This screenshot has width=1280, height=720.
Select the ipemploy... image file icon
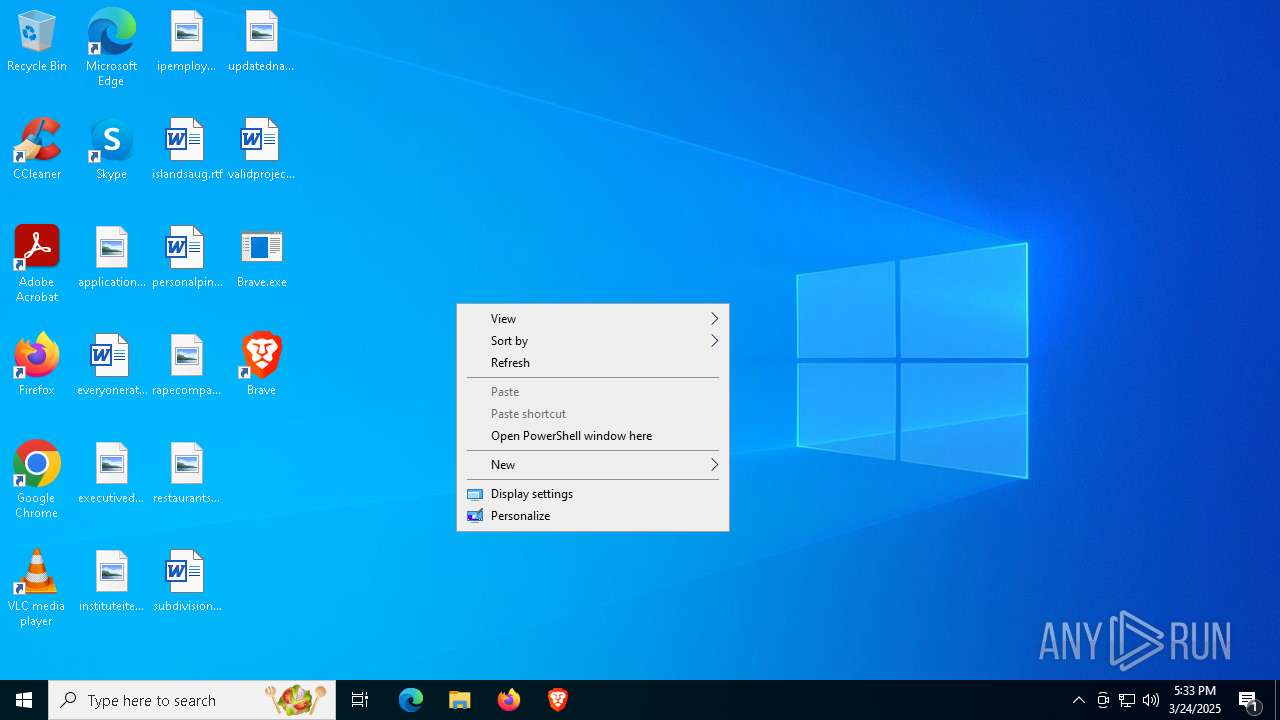coord(186,42)
